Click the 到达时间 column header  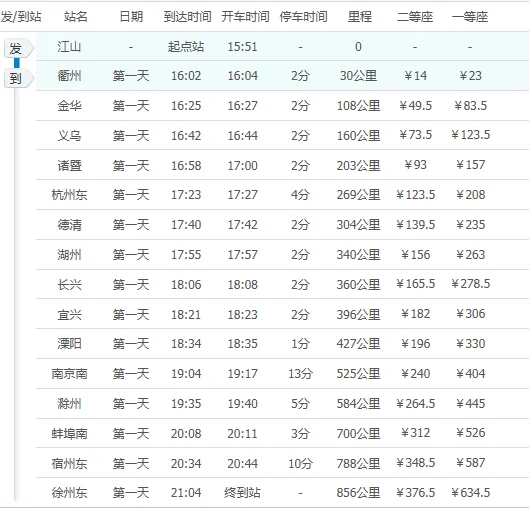click(187, 17)
